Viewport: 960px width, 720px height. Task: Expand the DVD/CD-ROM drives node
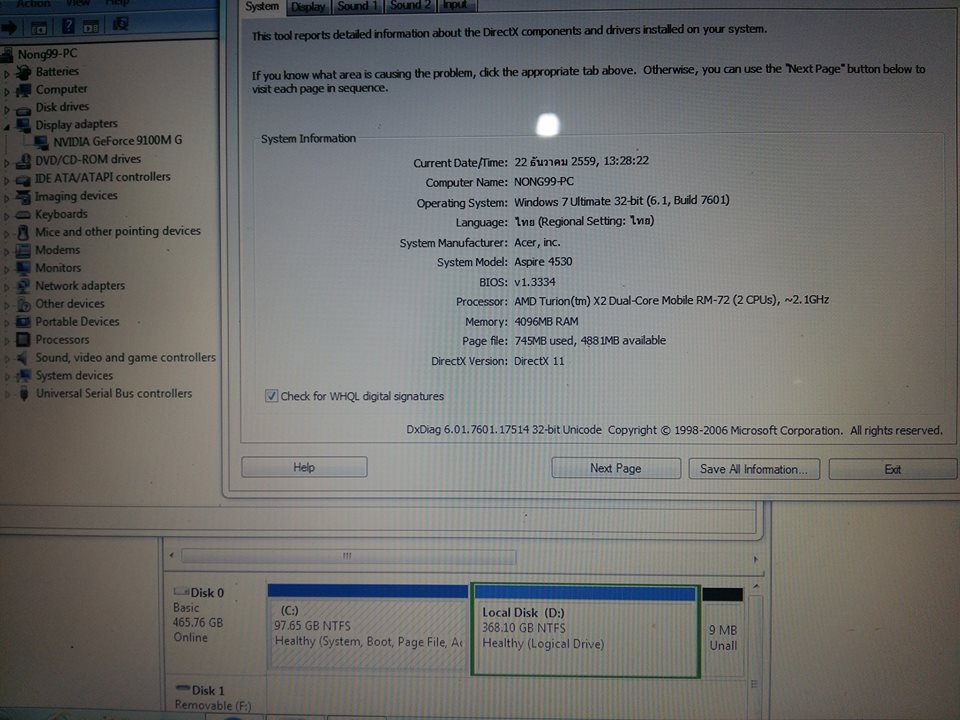[7, 163]
